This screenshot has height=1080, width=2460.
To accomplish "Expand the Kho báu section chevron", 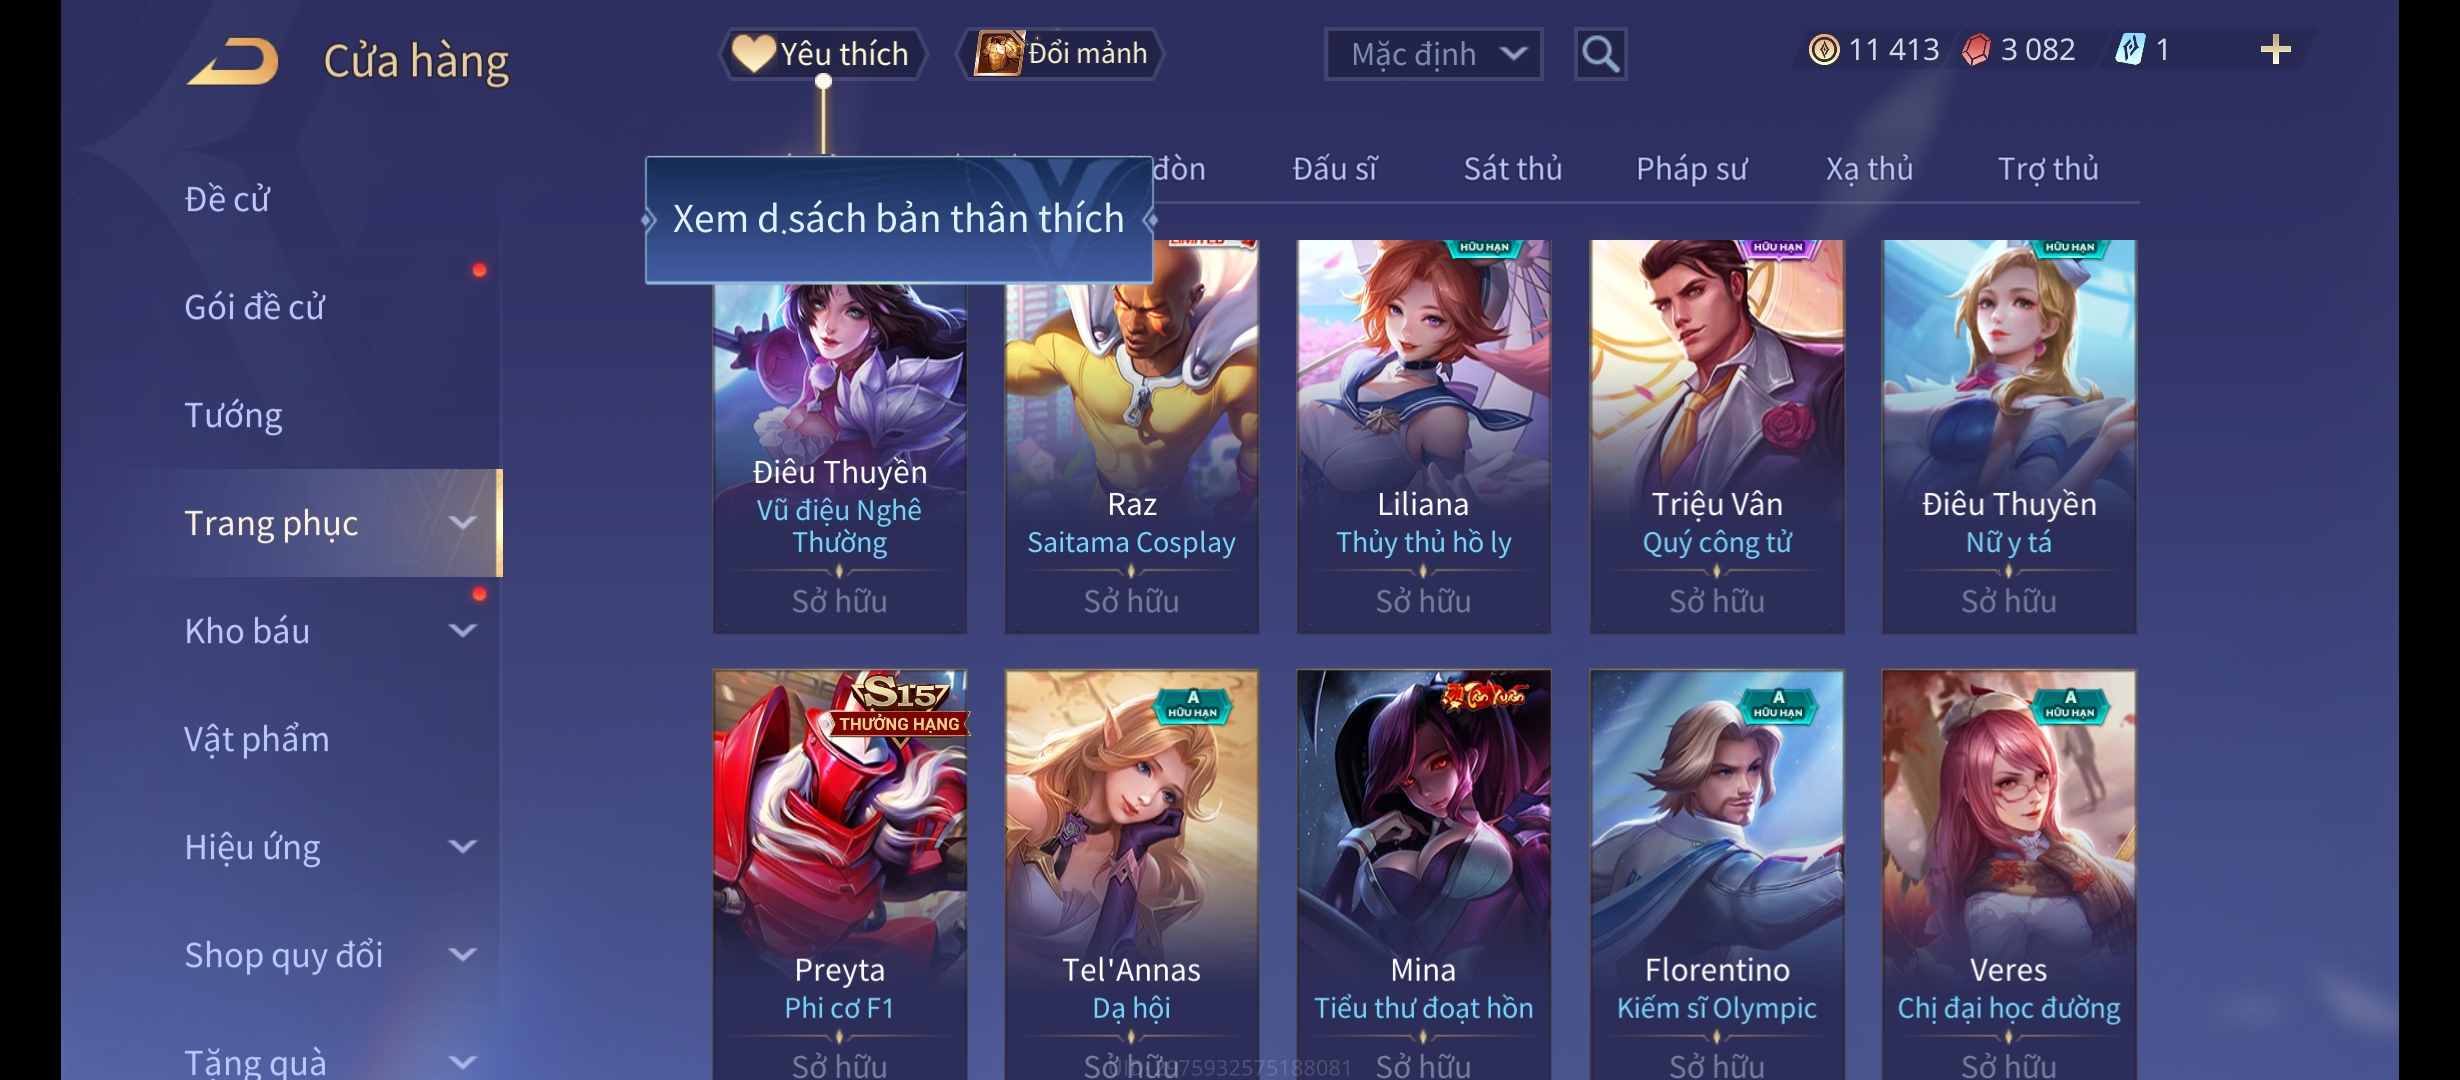I will click(x=462, y=630).
